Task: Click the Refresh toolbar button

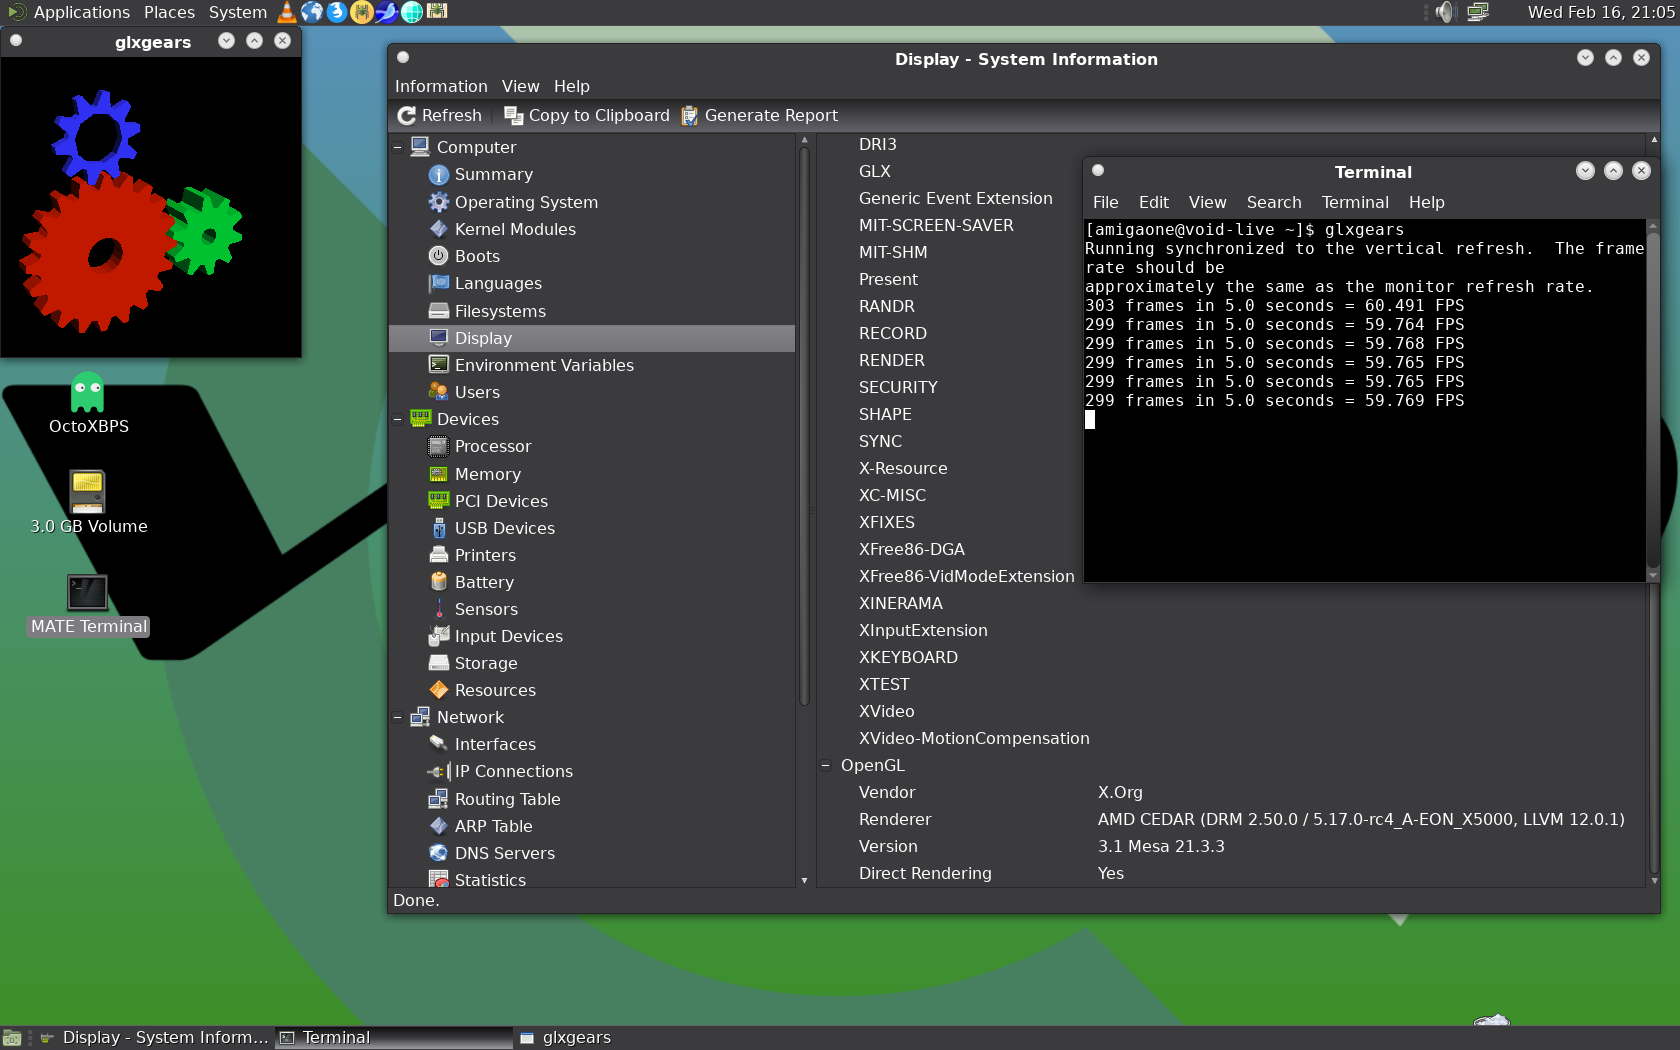Action: [x=440, y=116]
